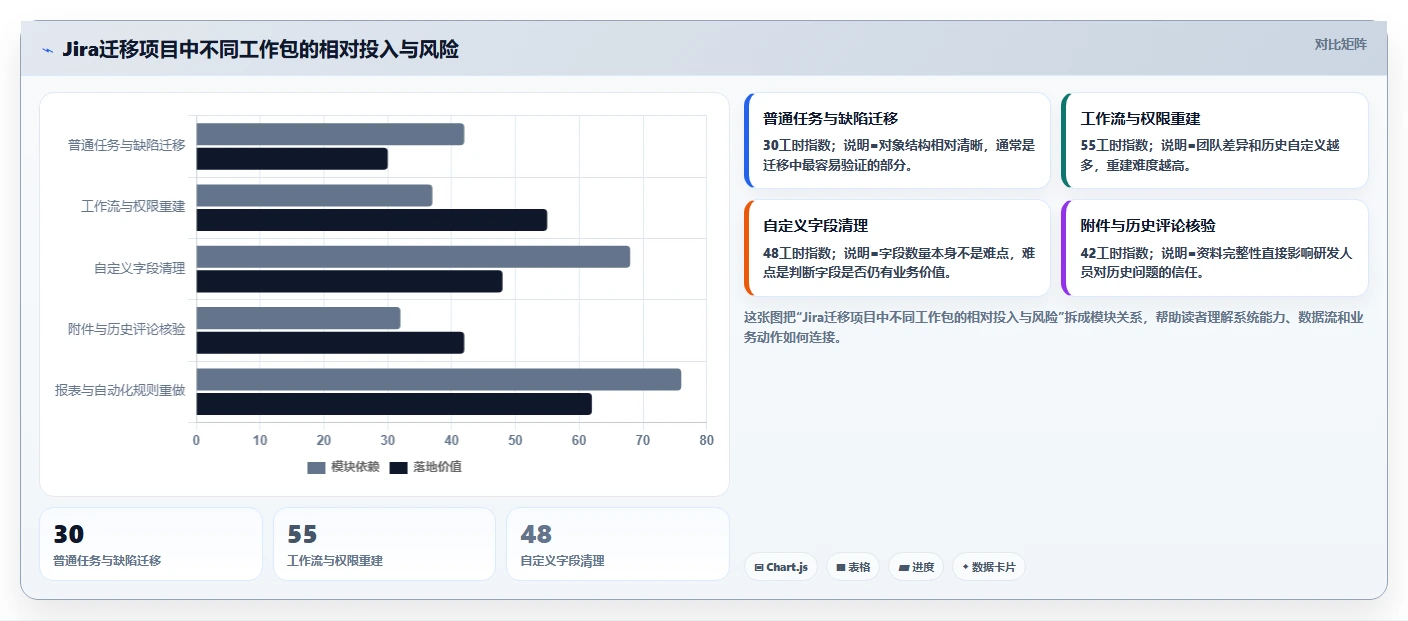This screenshot has height=621, width=1408.
Task: Click the dark 落地价值 bar for 普通任务与缺陷迁移
Action: click(x=292, y=158)
